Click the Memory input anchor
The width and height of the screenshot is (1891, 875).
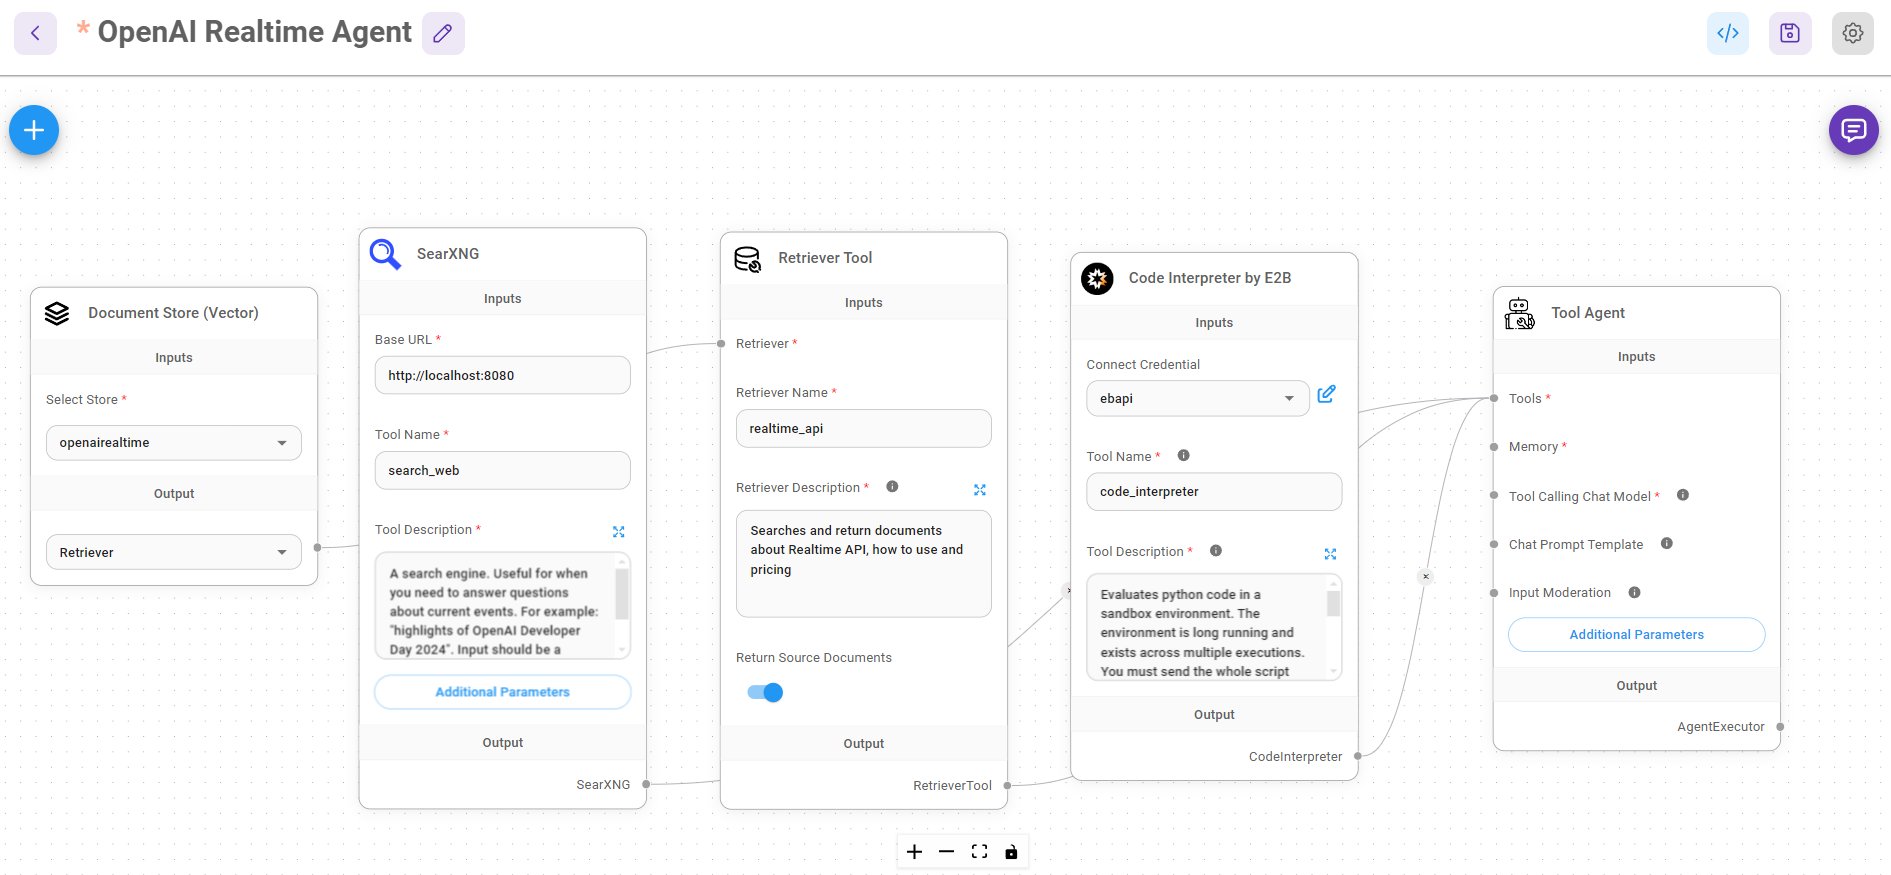click(1494, 447)
